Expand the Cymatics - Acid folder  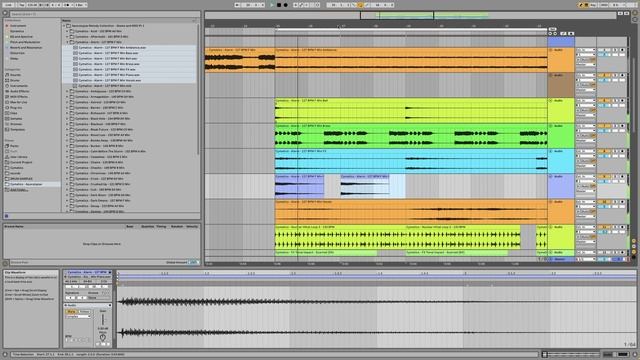pyautogui.click(x=67, y=31)
